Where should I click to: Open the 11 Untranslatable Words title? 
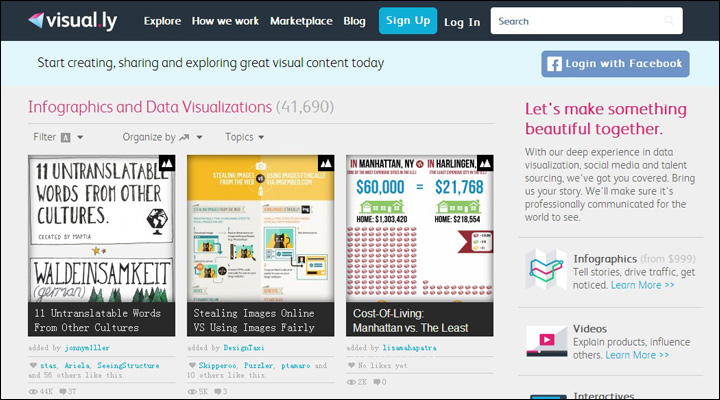97,320
